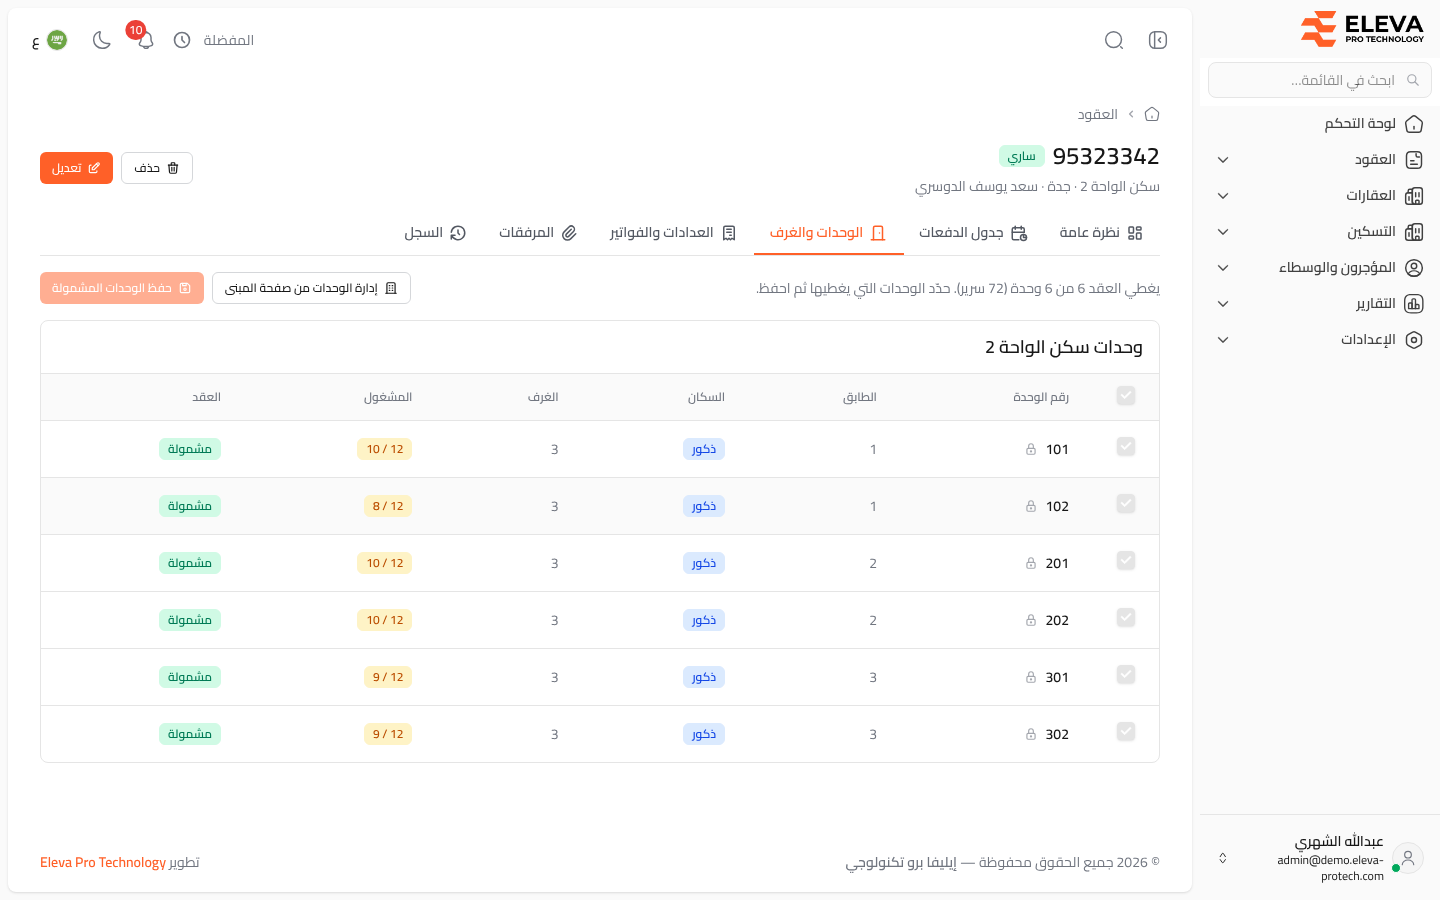Click the 8 / 12 occupancy badge for unit 102
The height and width of the screenshot is (900, 1440).
point(388,506)
